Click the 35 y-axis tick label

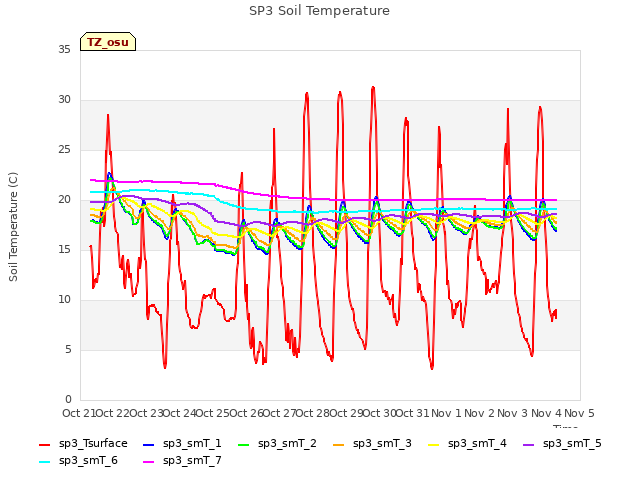[64, 50]
